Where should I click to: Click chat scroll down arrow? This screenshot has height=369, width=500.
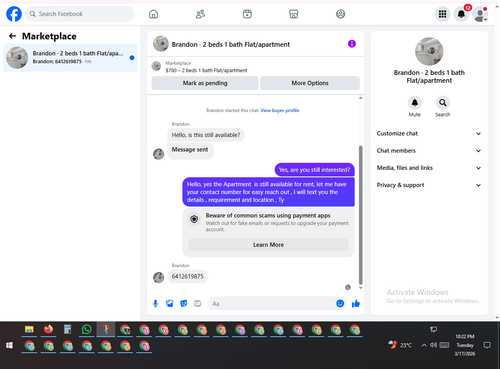(360, 288)
